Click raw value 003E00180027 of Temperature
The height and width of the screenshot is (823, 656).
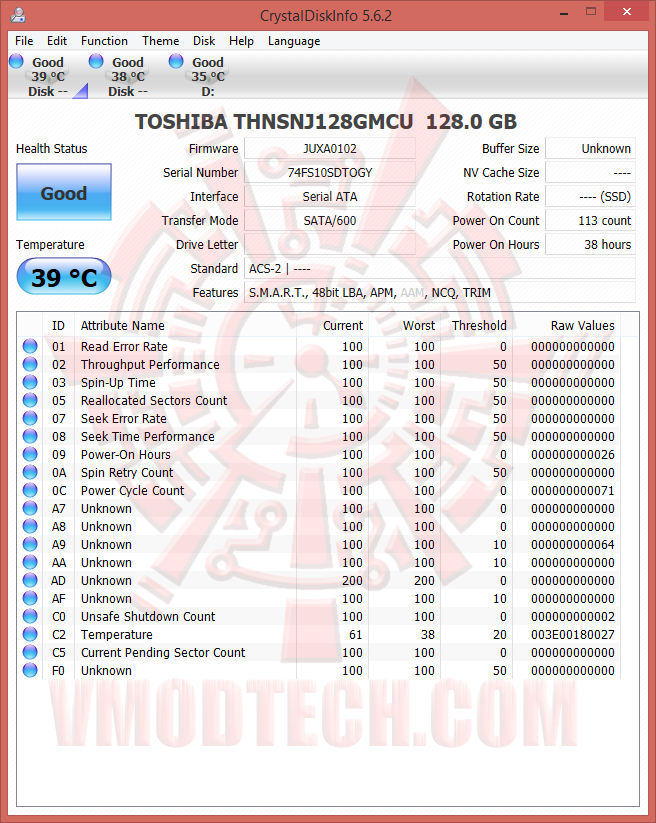click(573, 635)
